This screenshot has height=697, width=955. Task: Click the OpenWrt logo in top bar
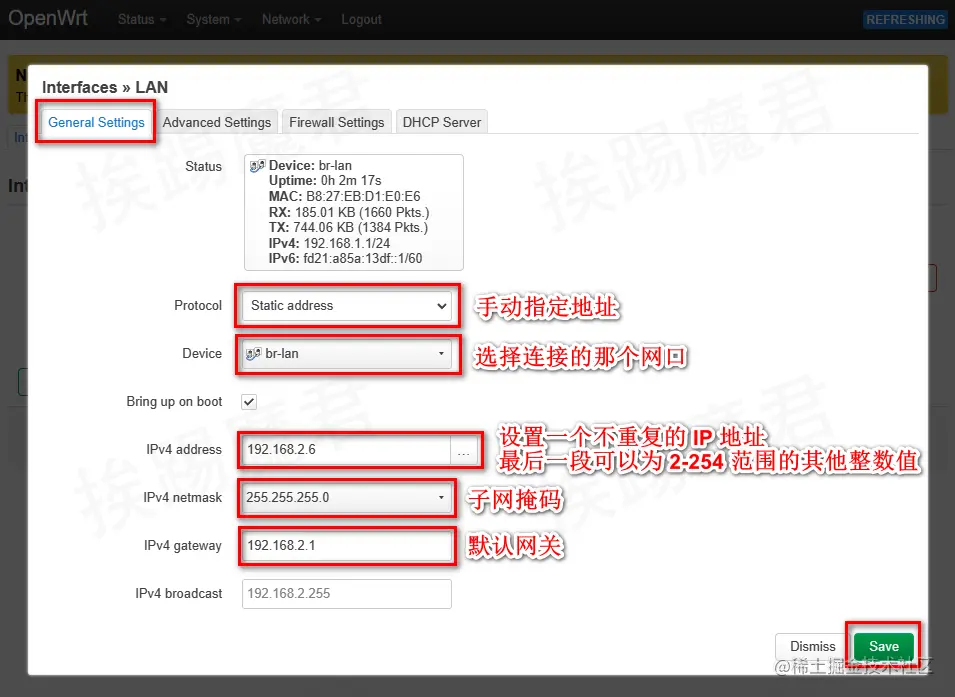pyautogui.click(x=49, y=17)
